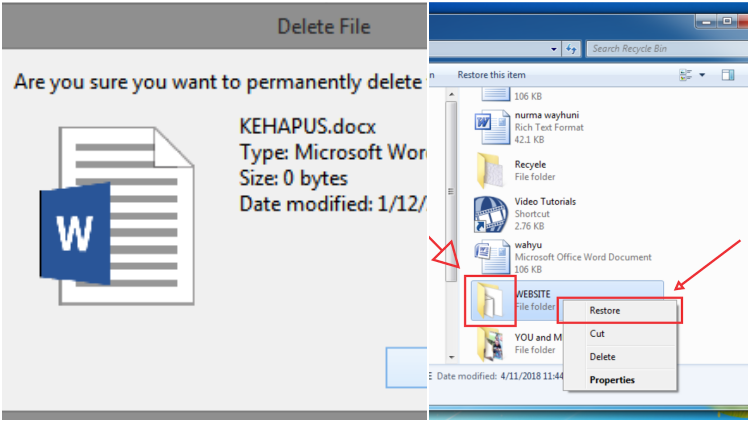Select the WEBSITE folder icon

tap(491, 300)
